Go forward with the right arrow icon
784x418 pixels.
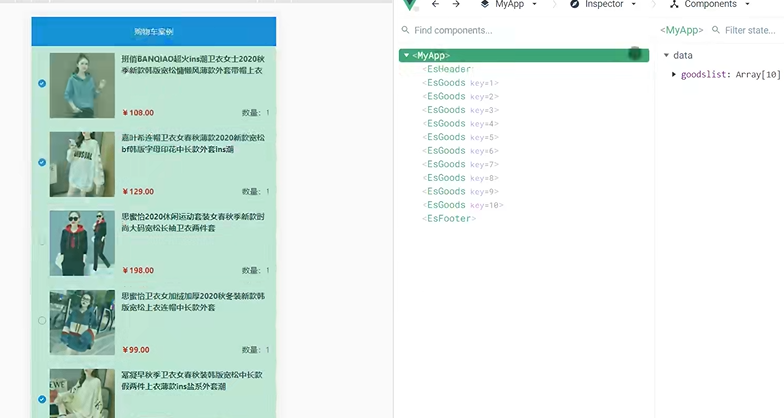tap(456, 4)
